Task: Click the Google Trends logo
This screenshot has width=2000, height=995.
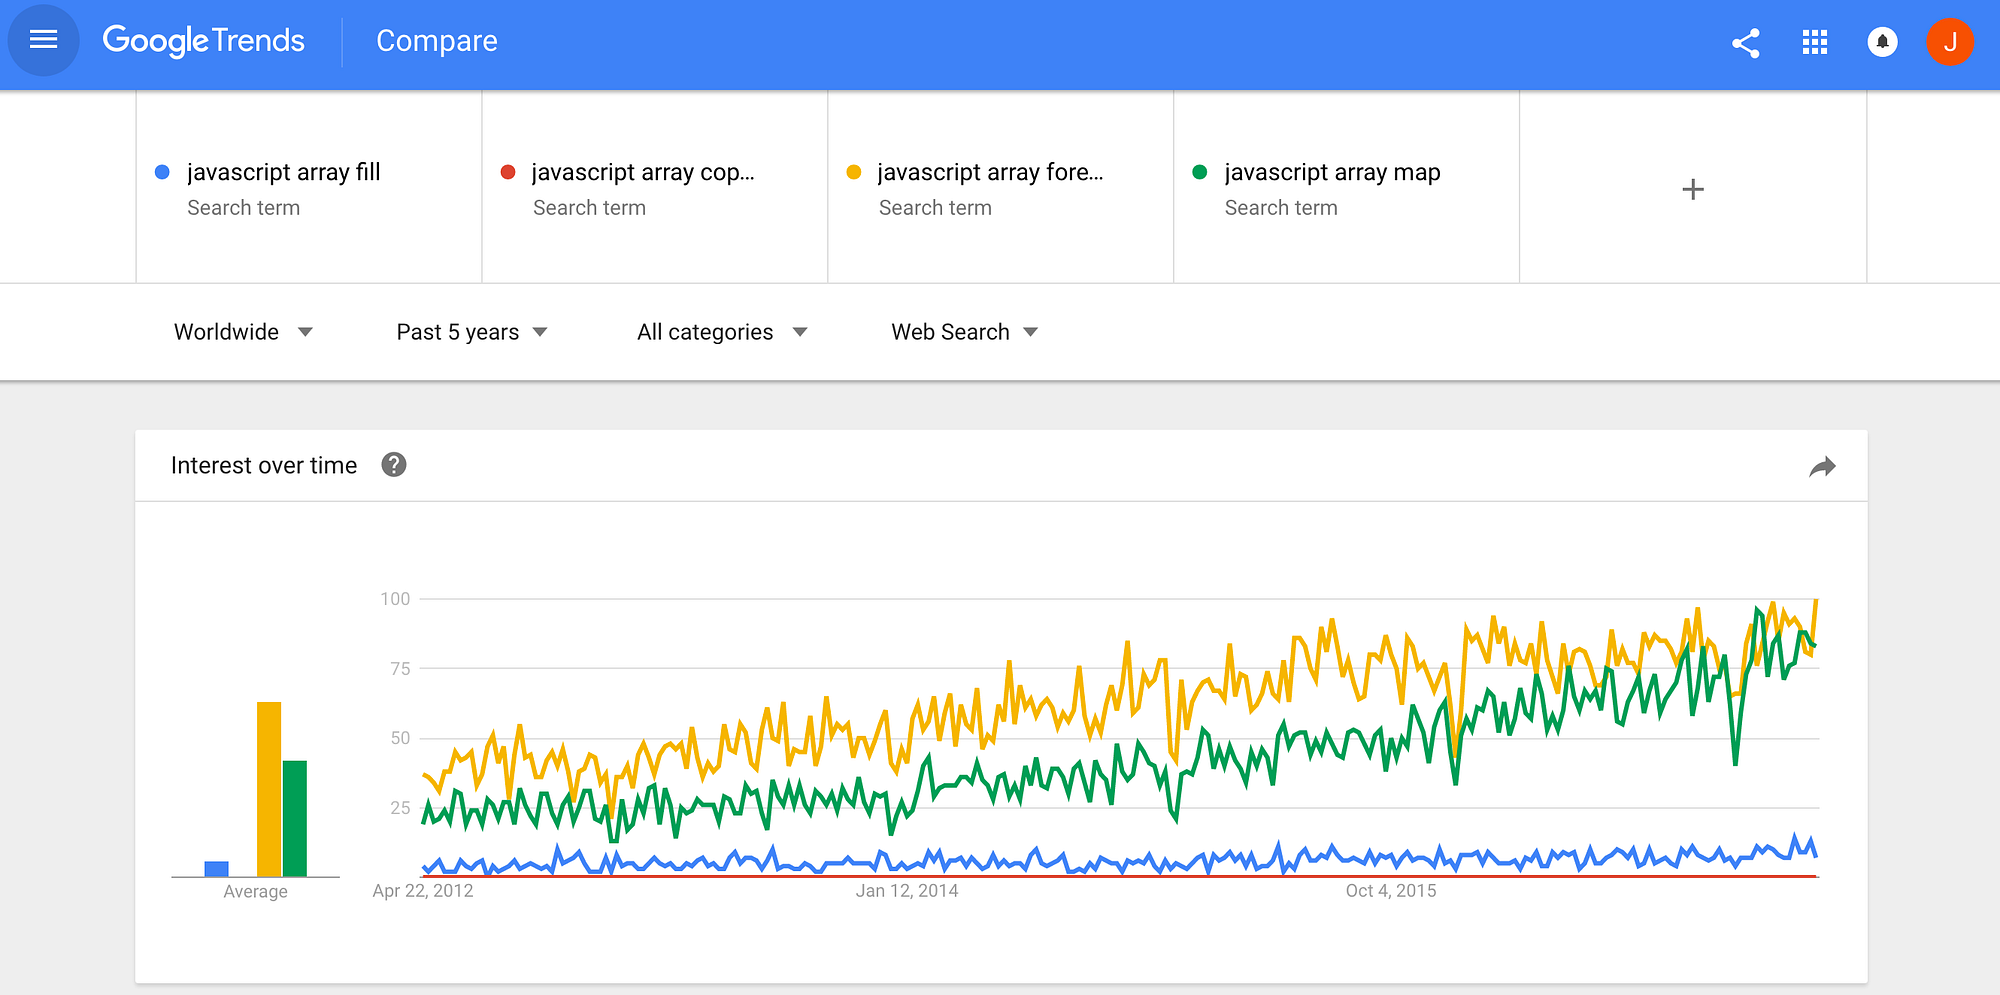Action: coord(204,41)
